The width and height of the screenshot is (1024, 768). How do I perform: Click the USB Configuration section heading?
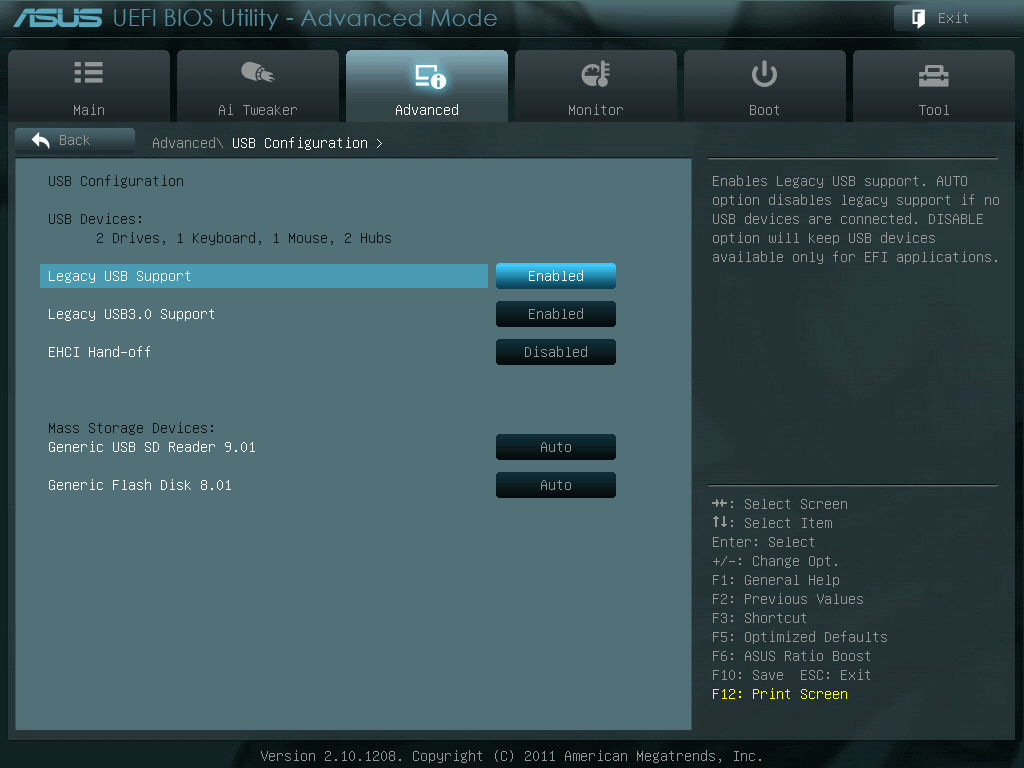pos(116,181)
